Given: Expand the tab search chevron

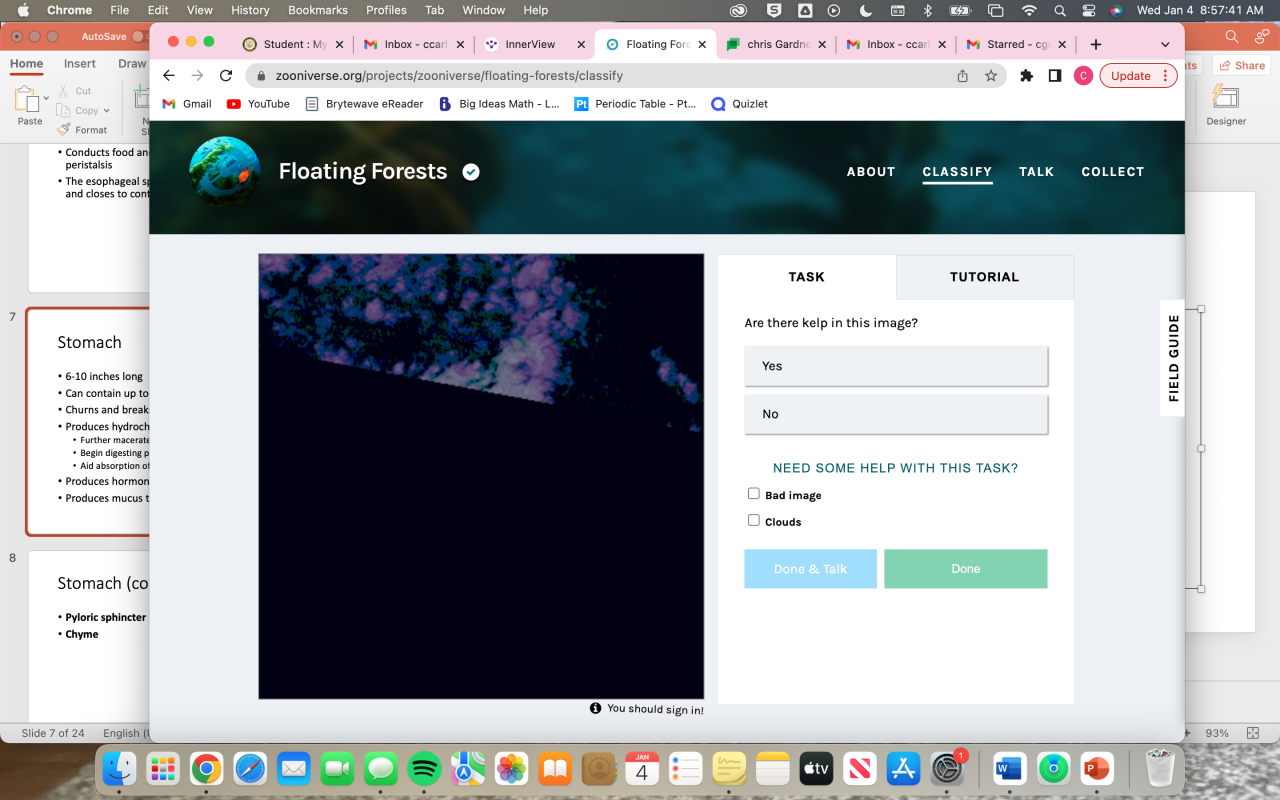Looking at the screenshot, I should click(1165, 44).
